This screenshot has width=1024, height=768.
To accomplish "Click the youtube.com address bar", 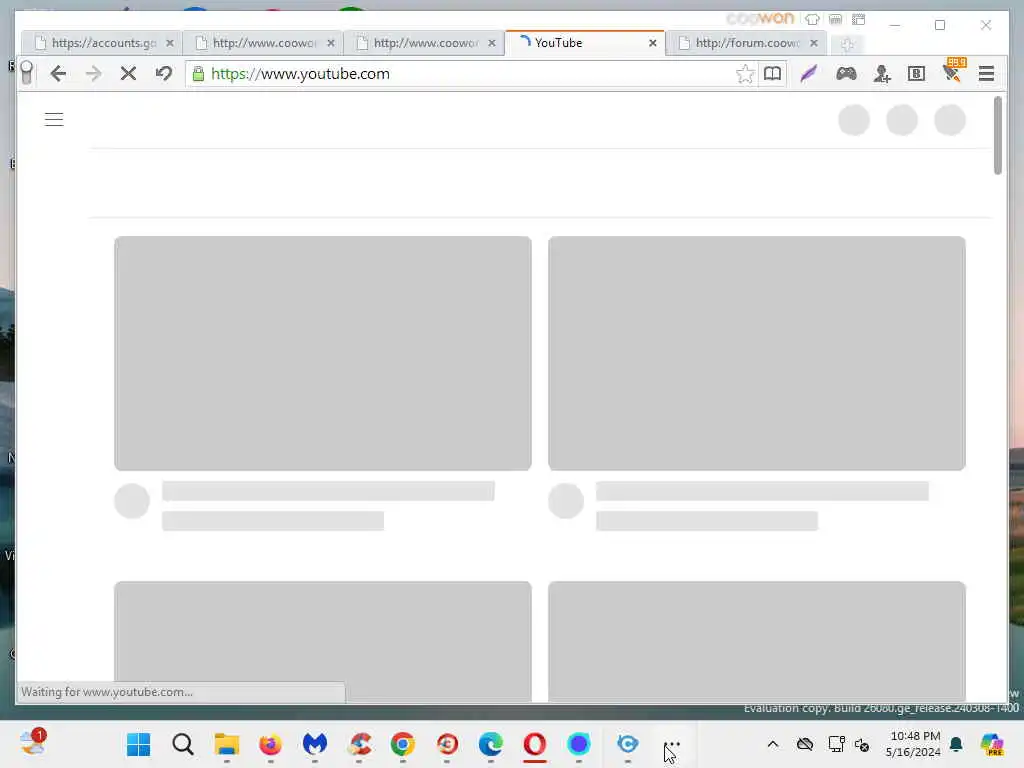I will [x=470, y=74].
